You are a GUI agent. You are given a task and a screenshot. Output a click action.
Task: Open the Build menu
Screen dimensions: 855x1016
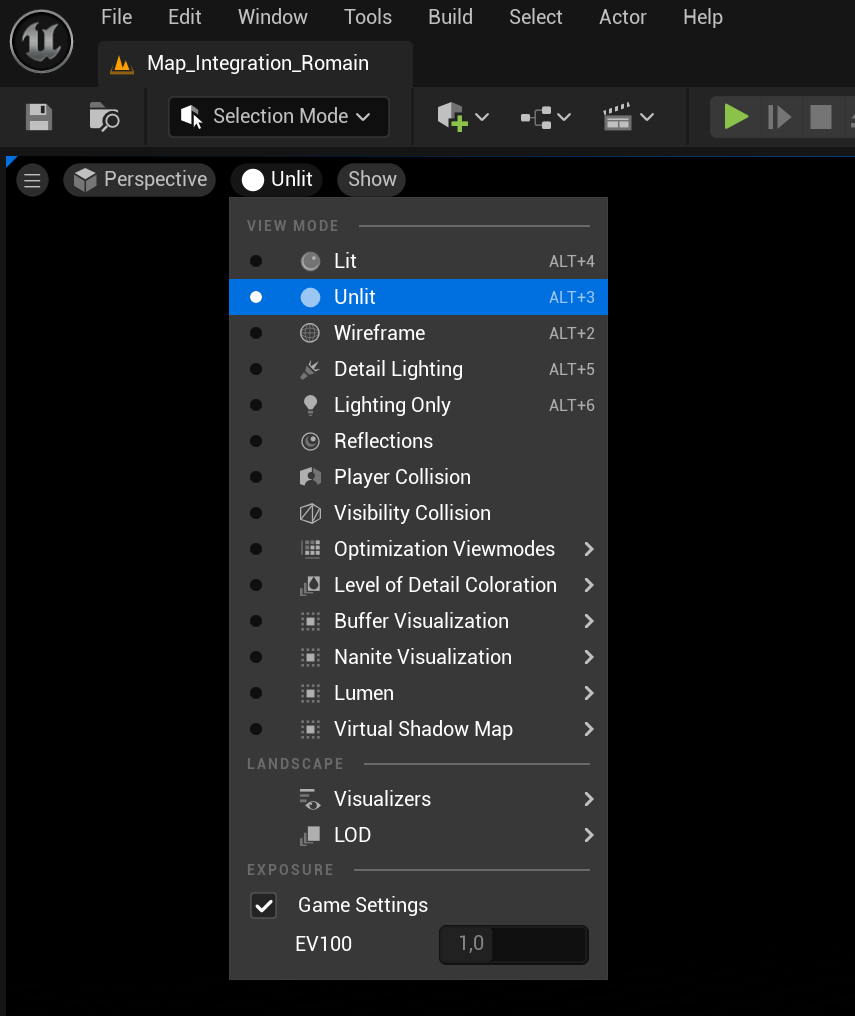450,17
